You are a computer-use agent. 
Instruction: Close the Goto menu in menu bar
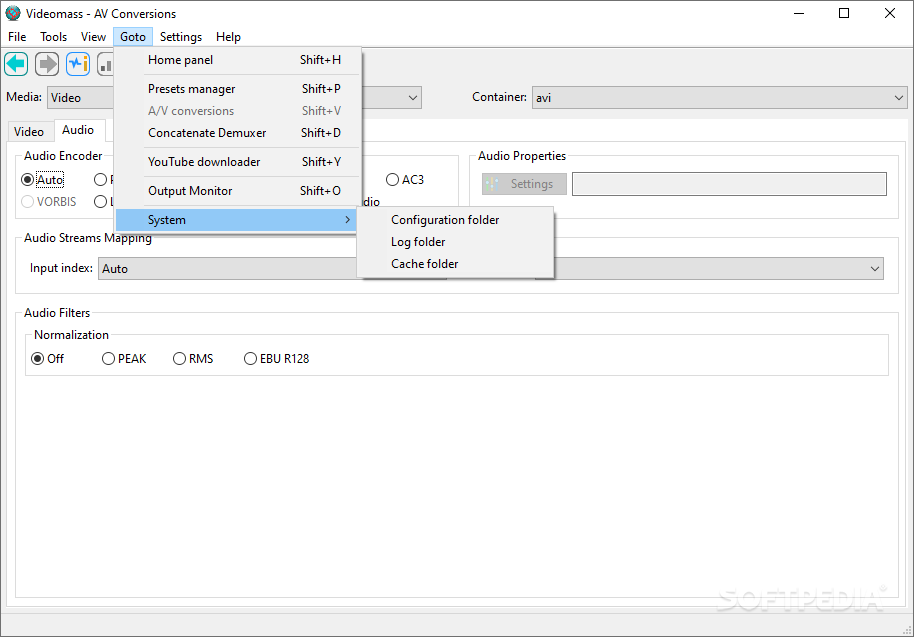(x=133, y=37)
